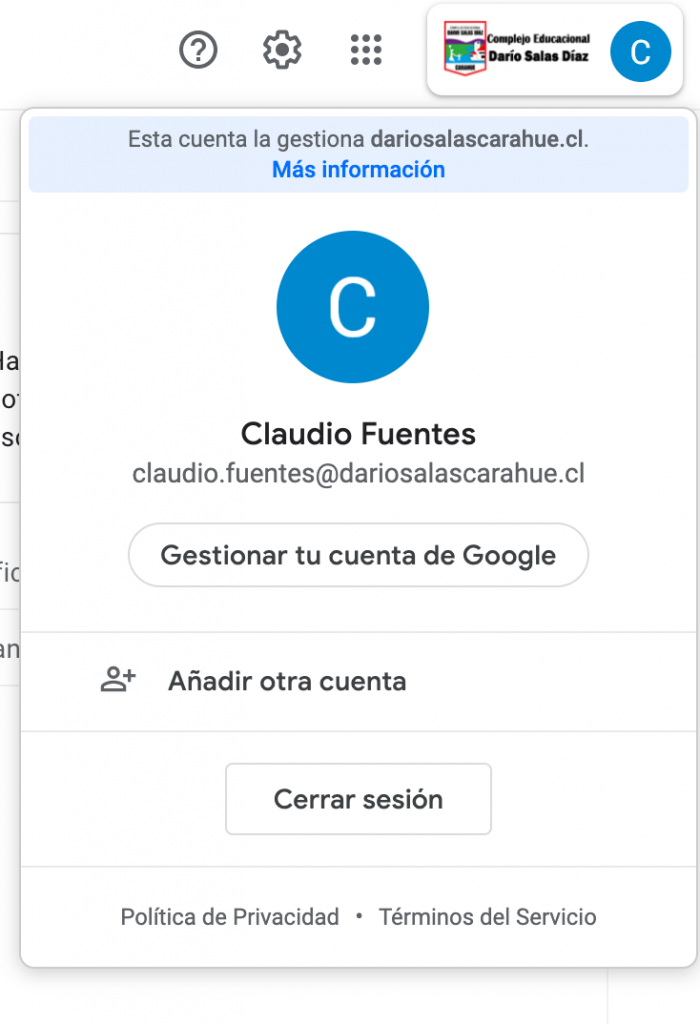Image resolution: width=700 pixels, height=1024 pixels.
Task: Click Gestionar tu cuenta de Google button
Action: point(358,555)
